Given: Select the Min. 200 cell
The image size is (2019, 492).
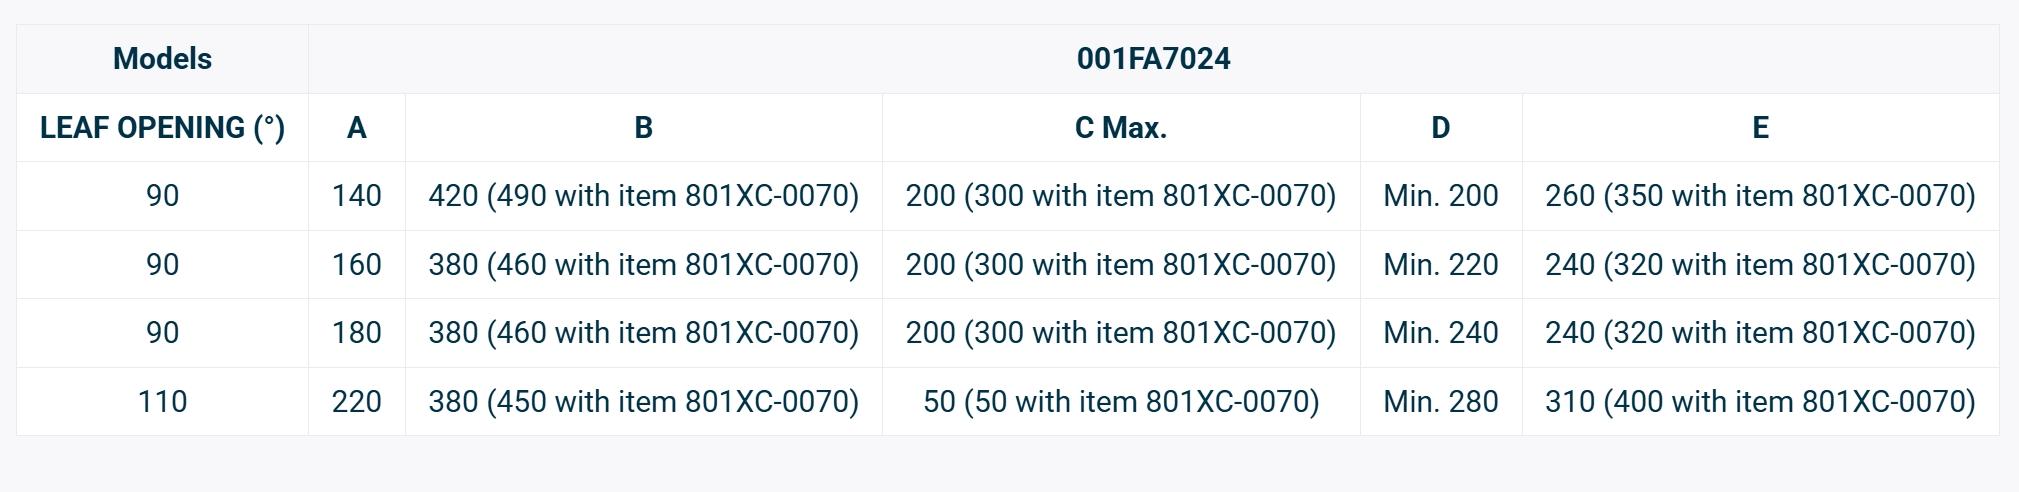Looking at the screenshot, I should (1440, 196).
